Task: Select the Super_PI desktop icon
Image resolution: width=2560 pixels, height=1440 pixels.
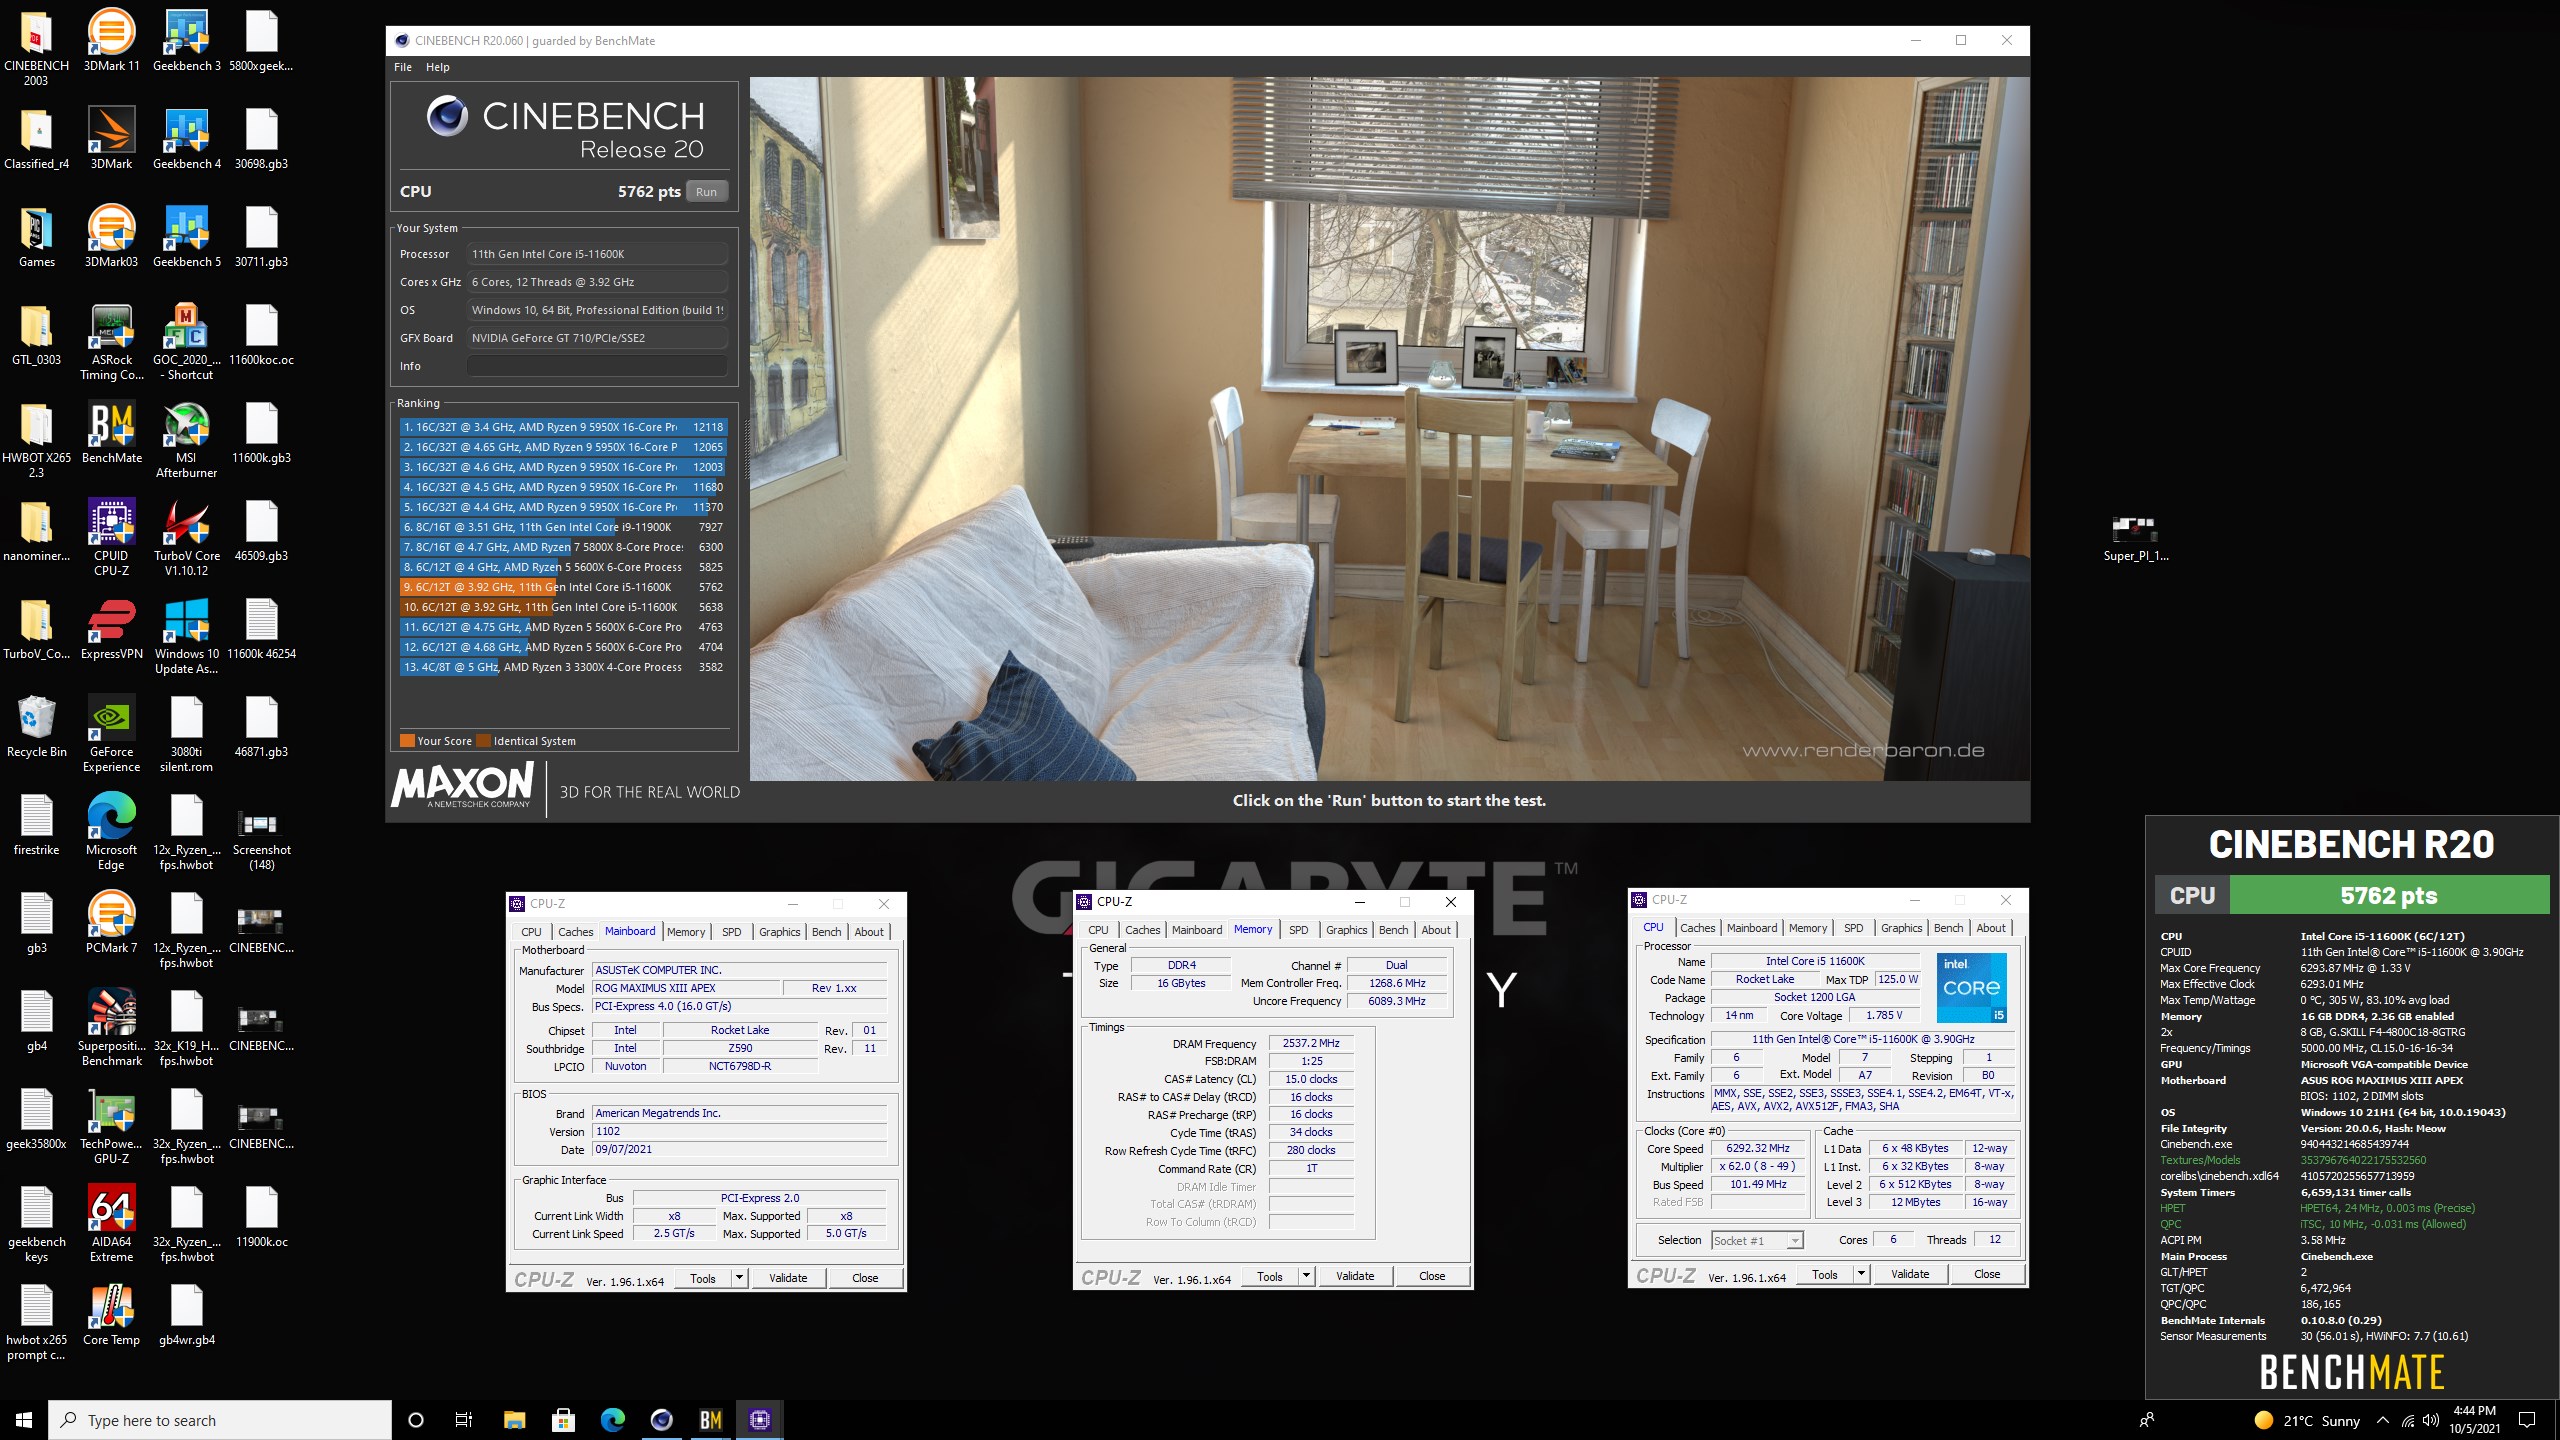Action: click(2135, 538)
